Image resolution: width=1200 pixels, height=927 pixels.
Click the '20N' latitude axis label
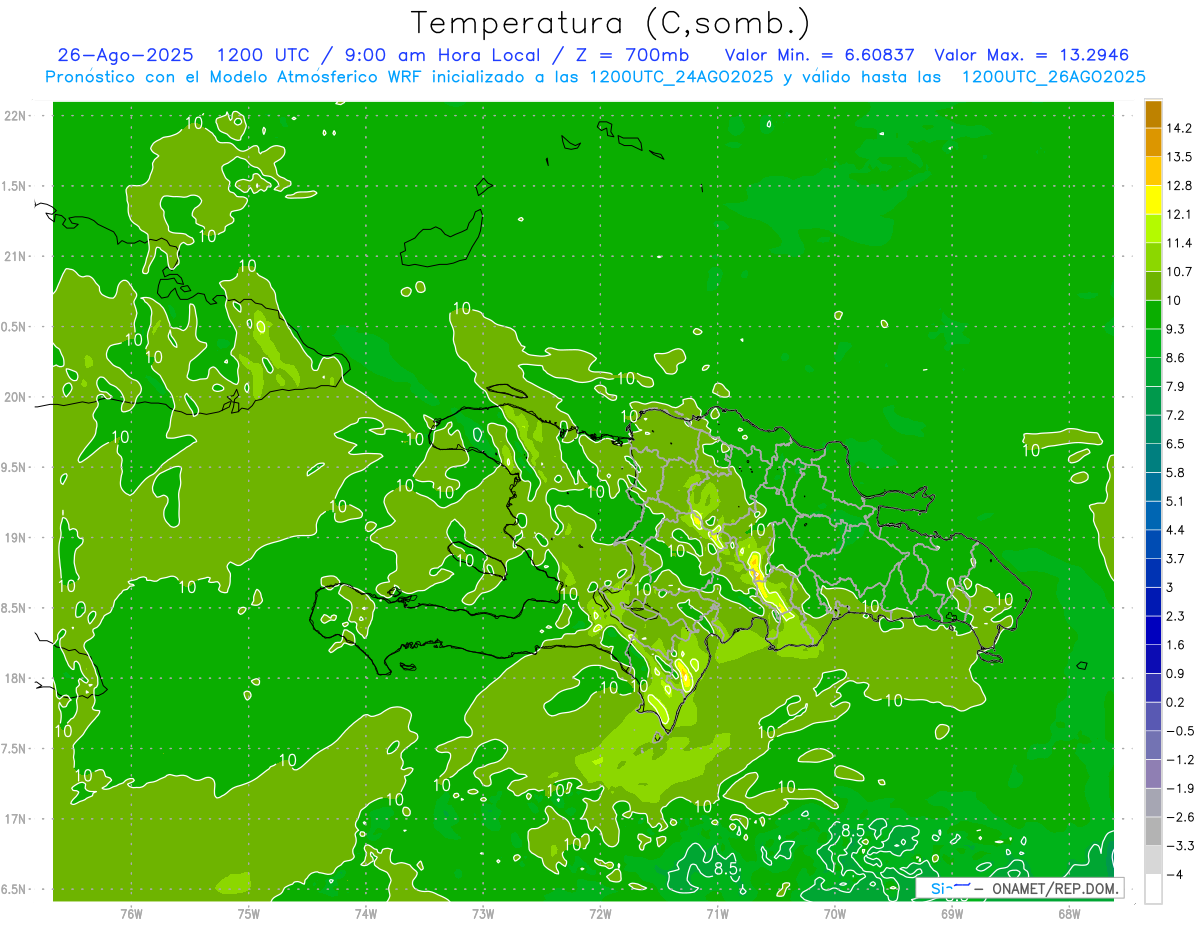tap(16, 398)
